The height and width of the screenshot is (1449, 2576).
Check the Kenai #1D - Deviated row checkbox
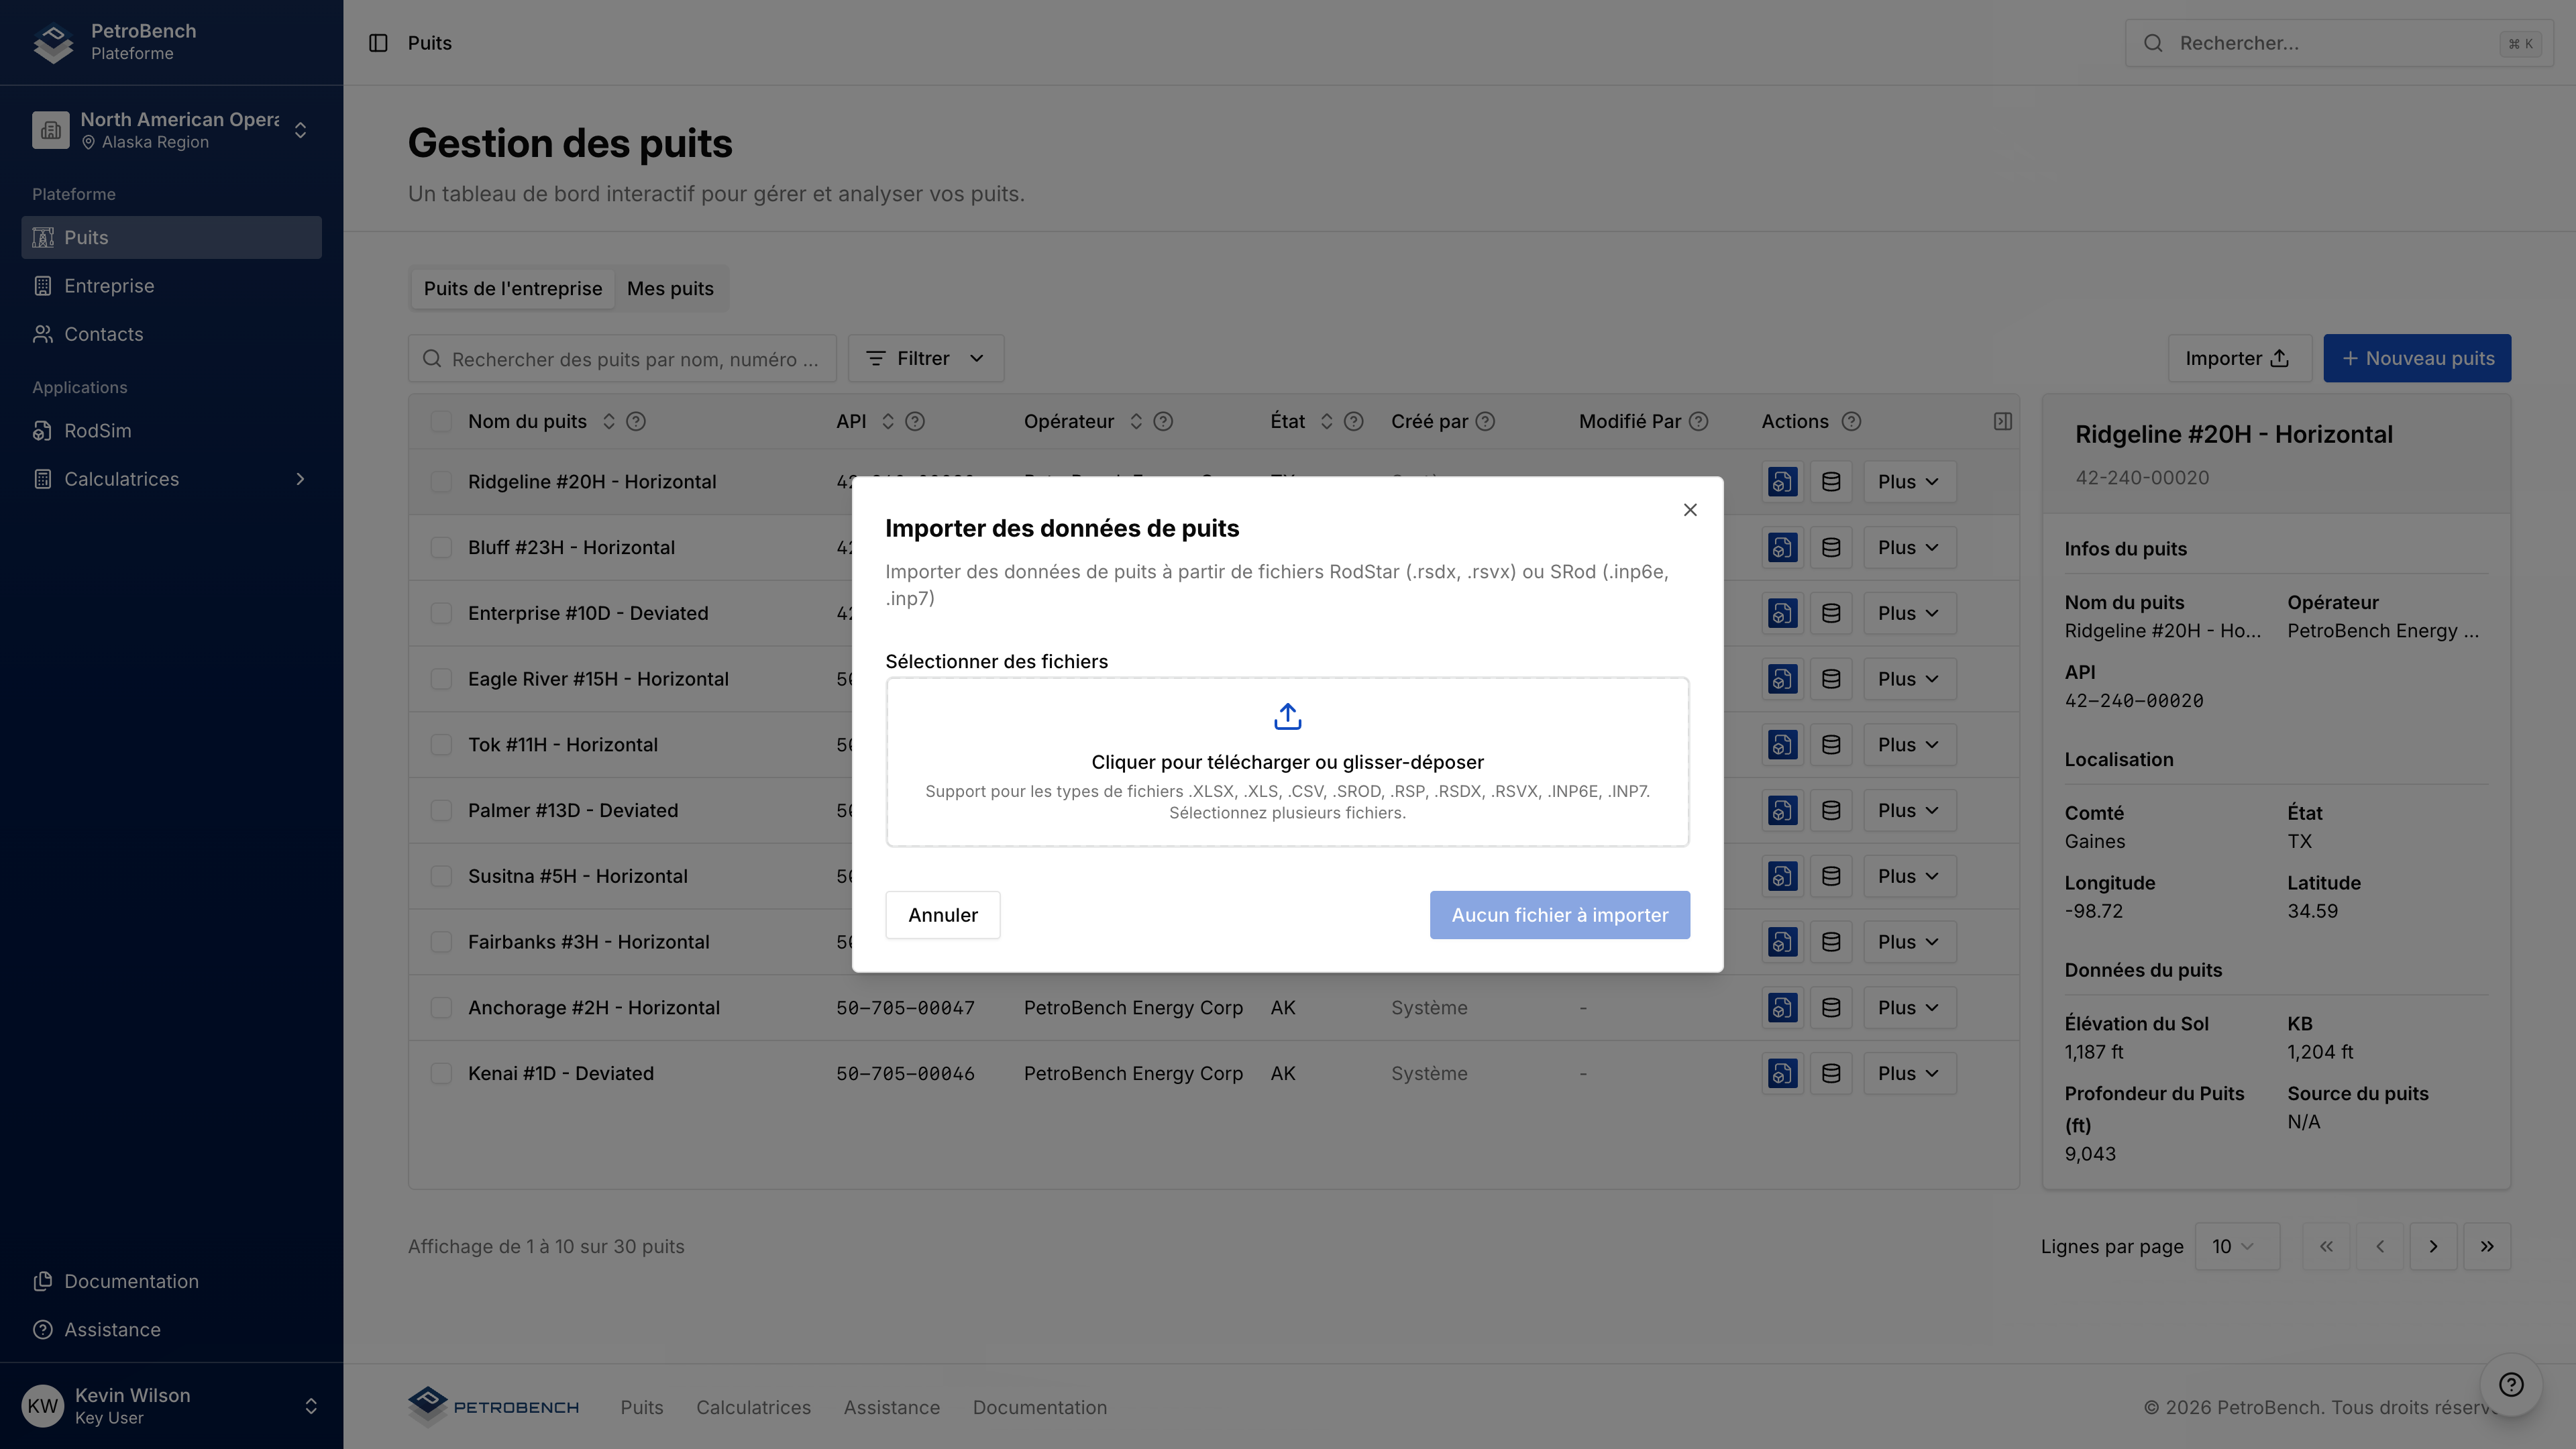(x=441, y=1073)
